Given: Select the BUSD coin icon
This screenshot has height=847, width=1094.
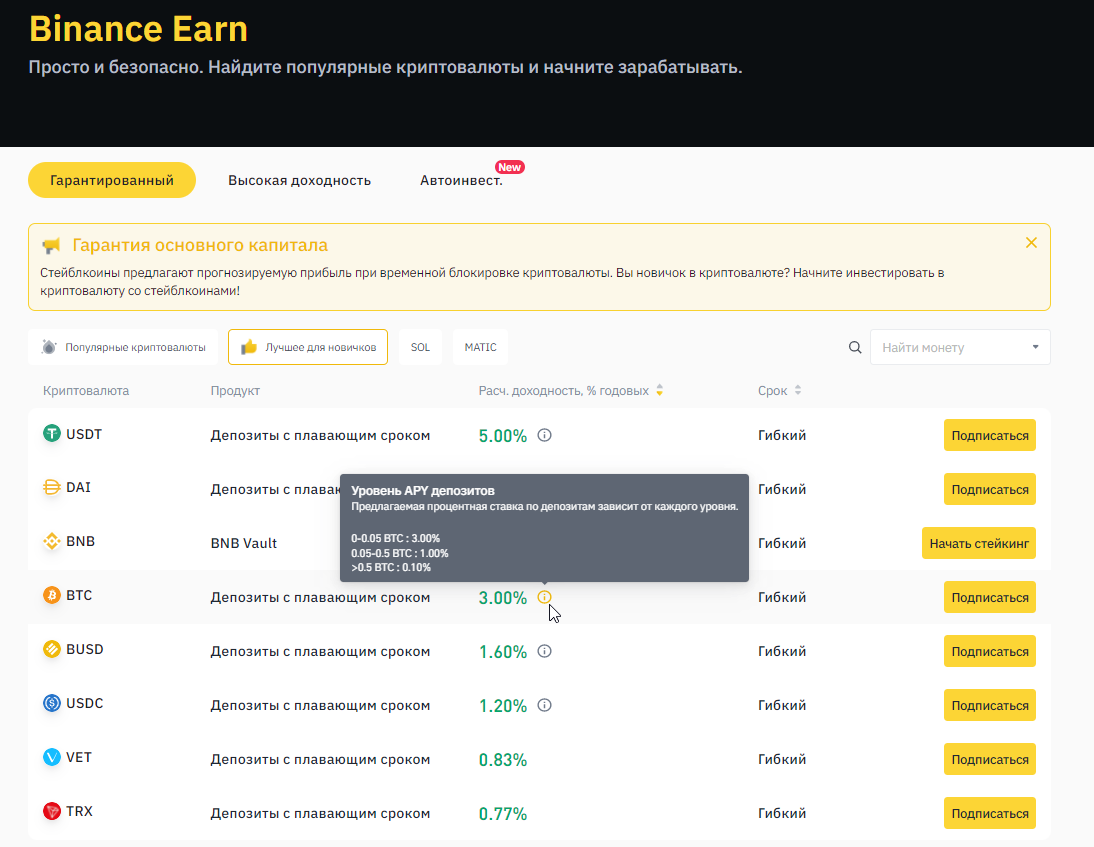Looking at the screenshot, I should tap(52, 649).
